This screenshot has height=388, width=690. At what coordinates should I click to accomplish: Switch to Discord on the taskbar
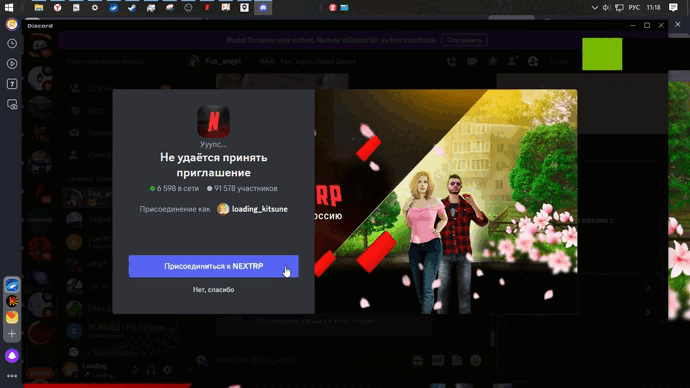pyautogui.click(x=263, y=7)
